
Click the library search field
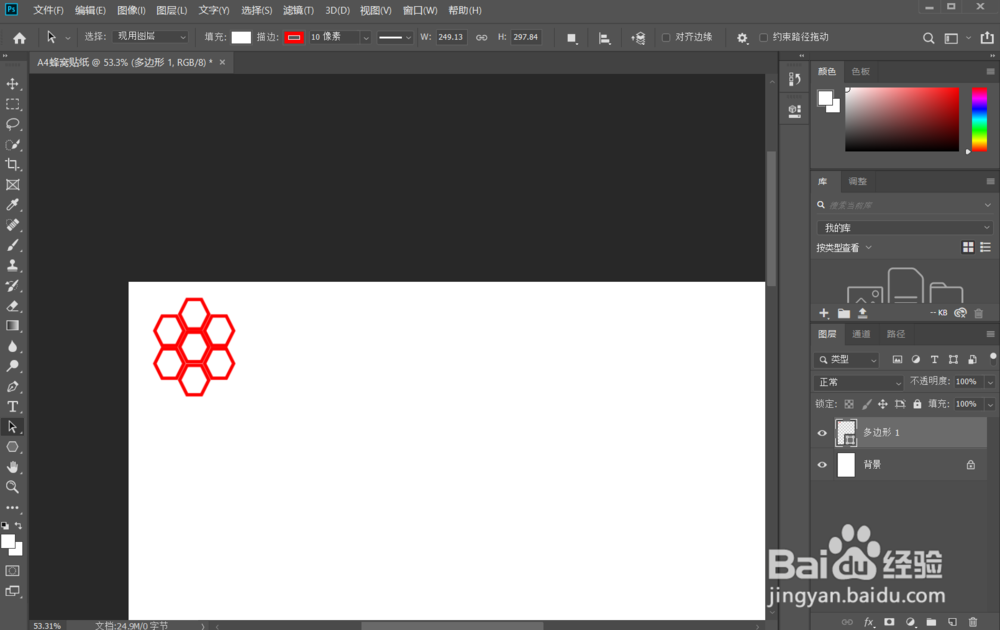904,205
